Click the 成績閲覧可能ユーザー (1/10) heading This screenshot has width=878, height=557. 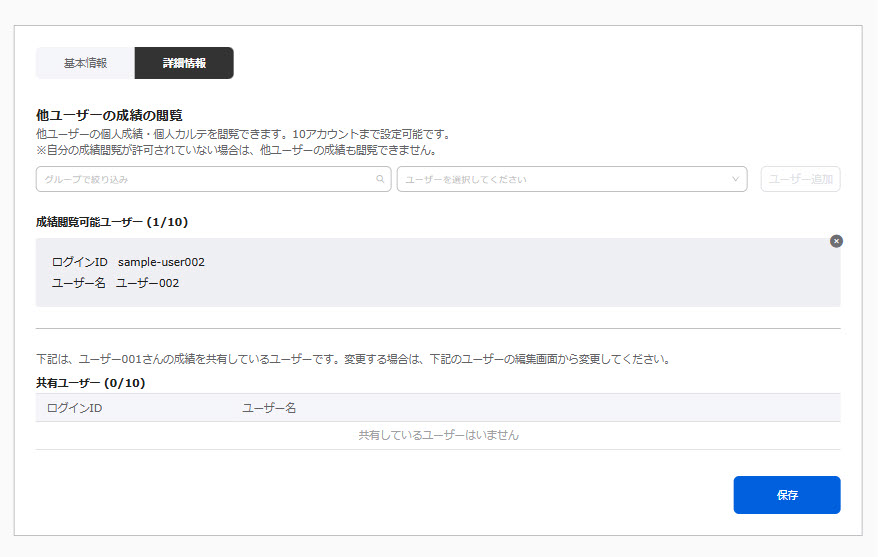(112, 222)
